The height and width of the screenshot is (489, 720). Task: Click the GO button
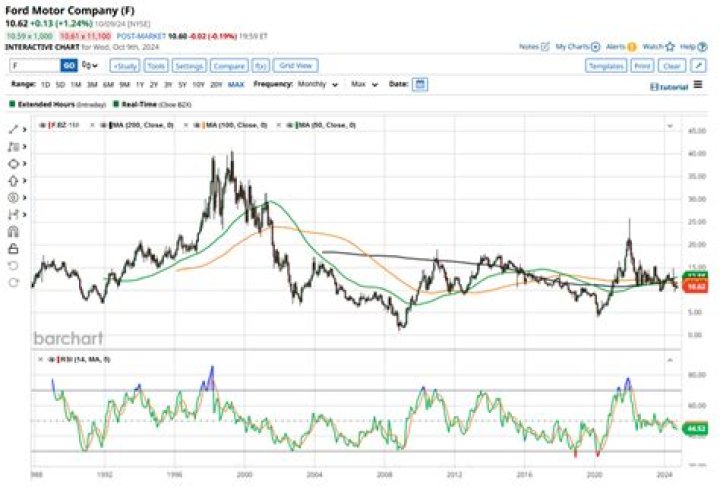69,66
